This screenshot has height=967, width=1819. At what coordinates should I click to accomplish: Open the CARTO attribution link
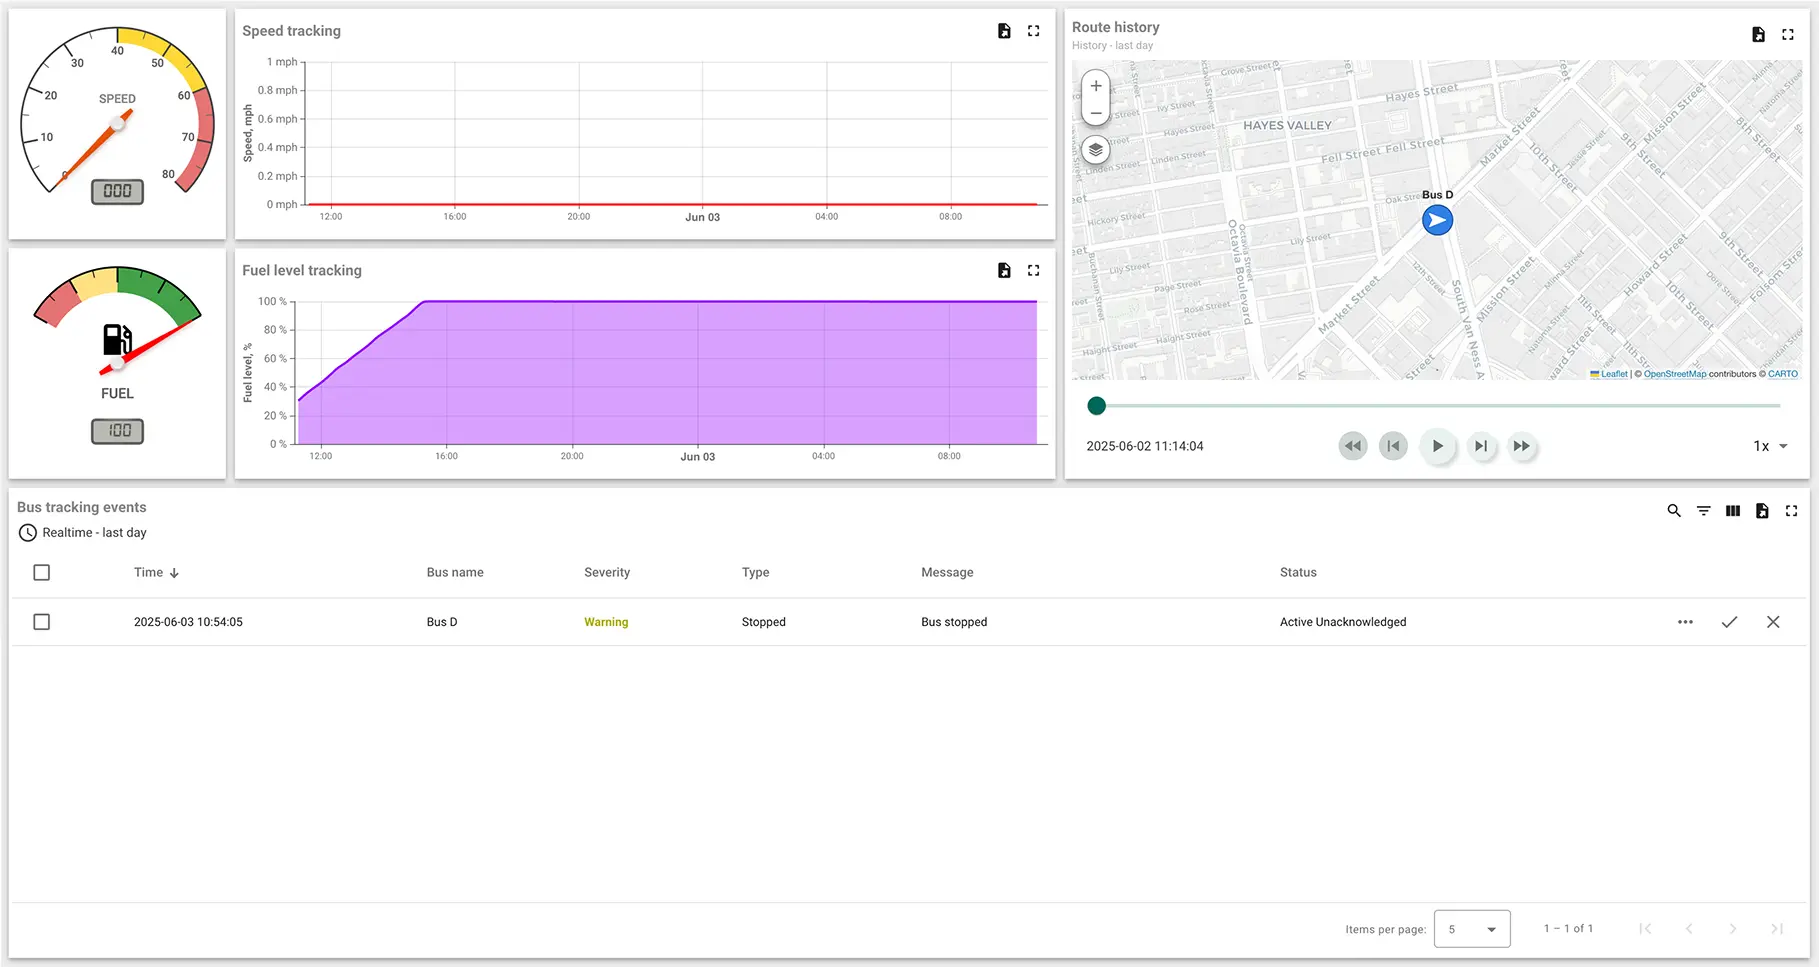click(x=1782, y=374)
